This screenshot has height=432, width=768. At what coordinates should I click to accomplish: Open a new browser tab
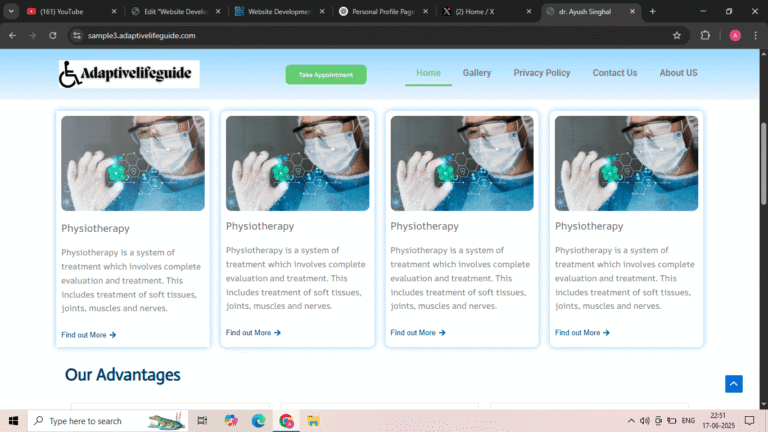pos(653,11)
